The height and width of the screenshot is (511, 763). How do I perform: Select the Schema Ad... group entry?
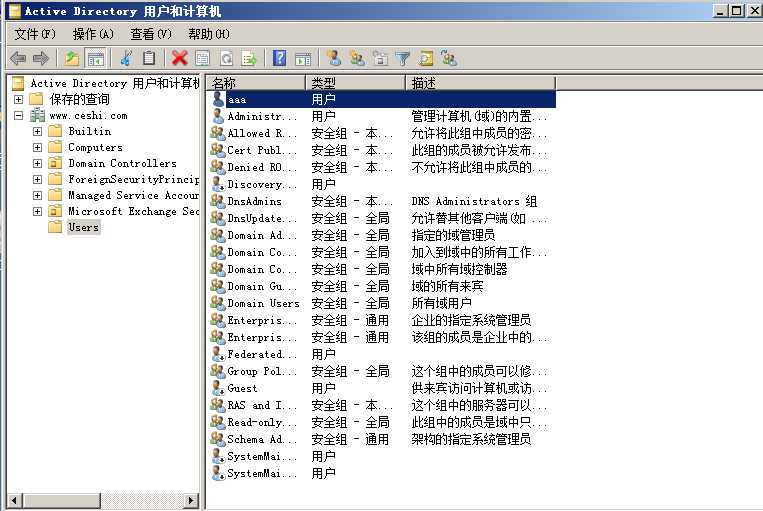262,439
